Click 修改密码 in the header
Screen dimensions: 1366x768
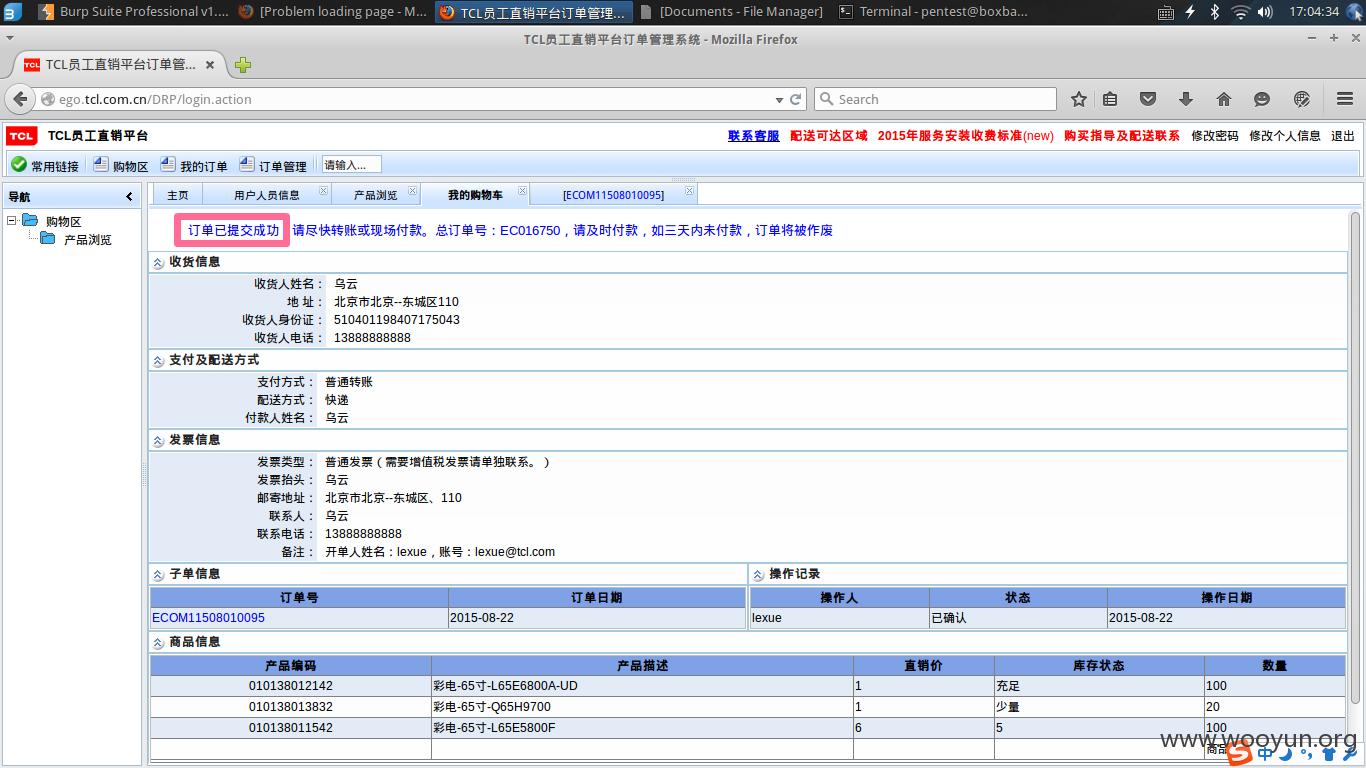point(1215,136)
